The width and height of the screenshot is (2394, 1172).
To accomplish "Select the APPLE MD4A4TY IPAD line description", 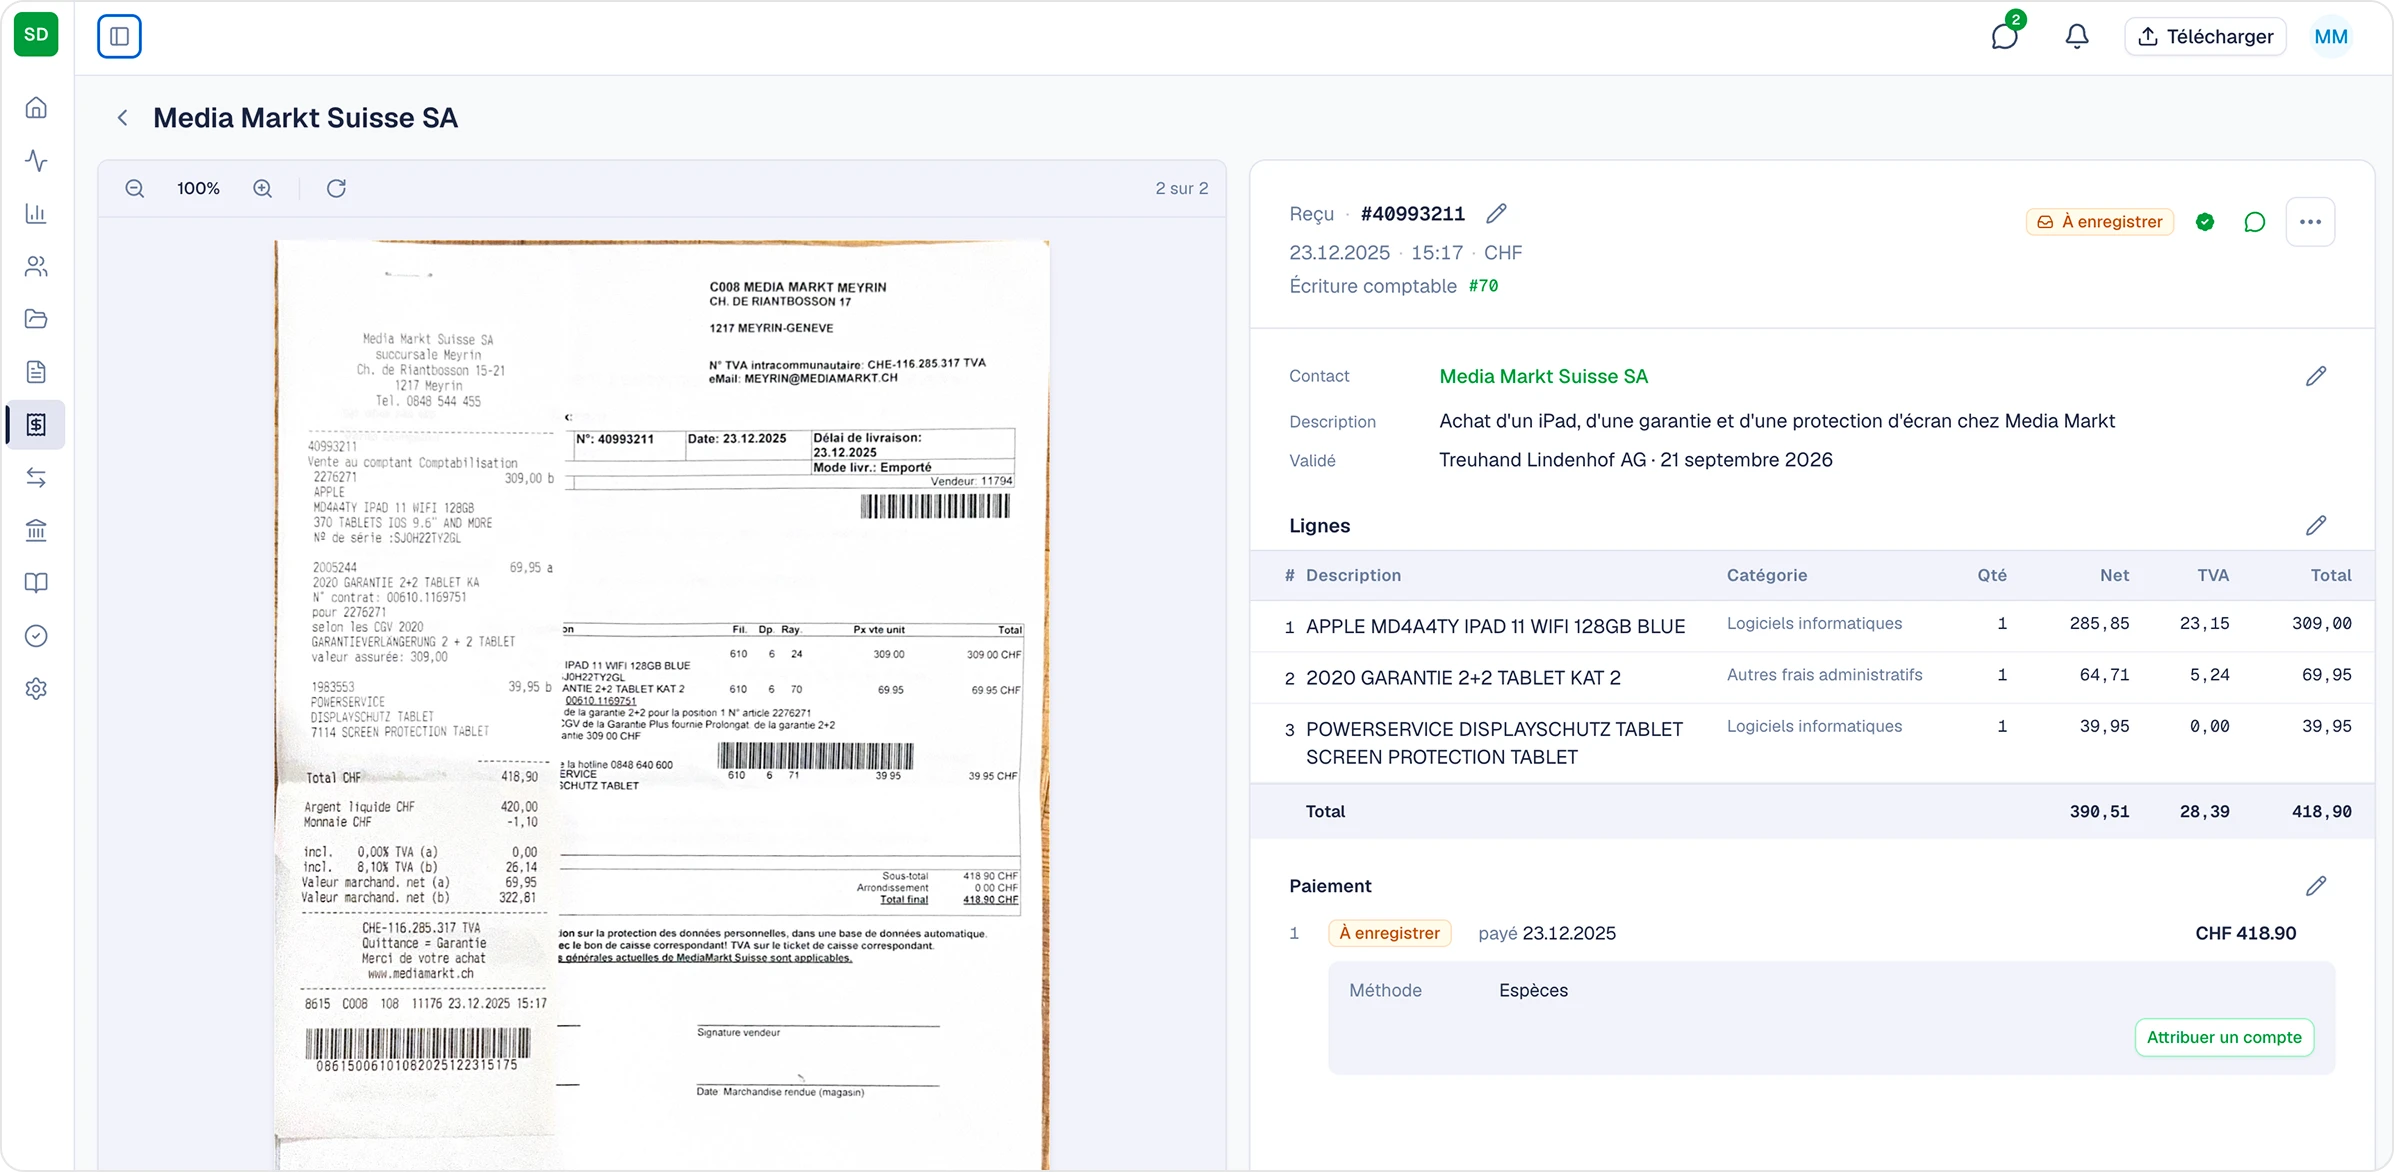I will (1495, 626).
